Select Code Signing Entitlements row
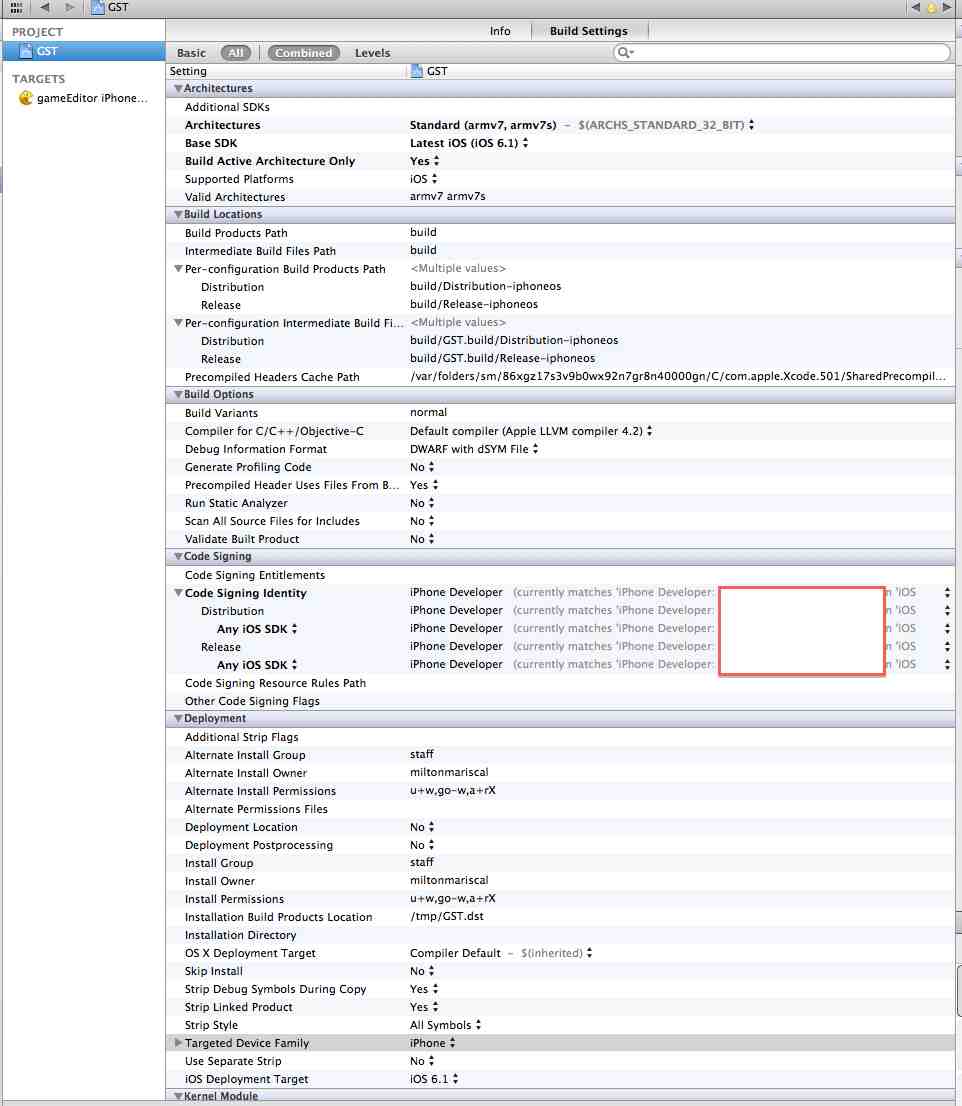962x1106 pixels. tap(561, 575)
